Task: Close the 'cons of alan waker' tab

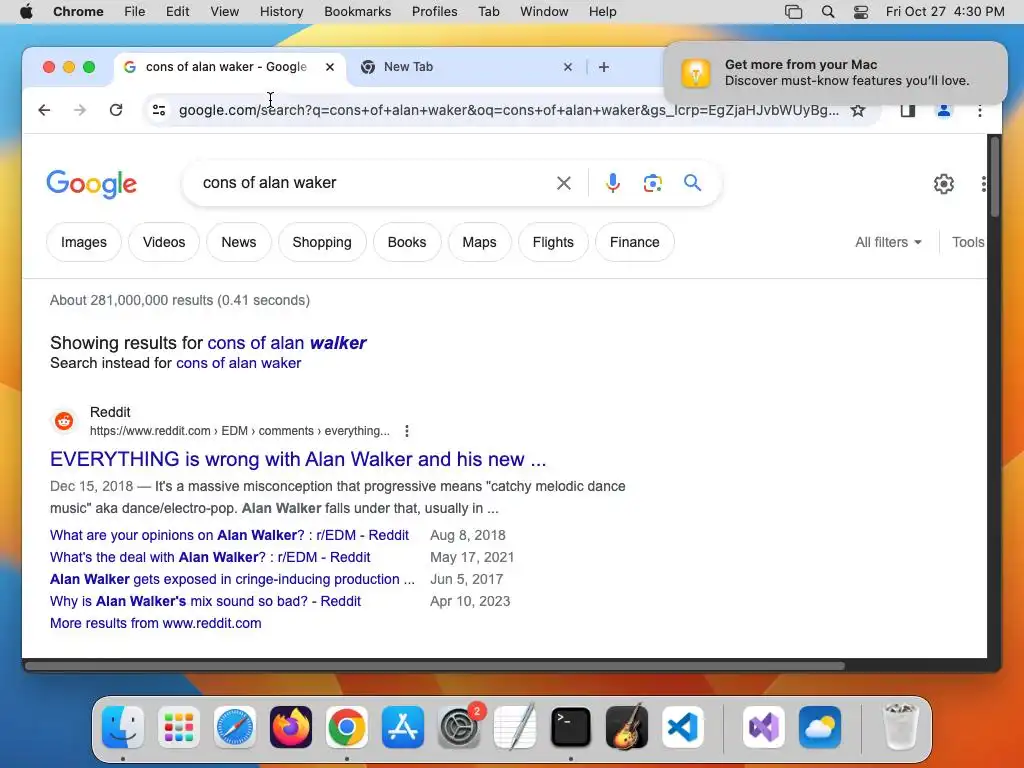Action: click(330, 67)
